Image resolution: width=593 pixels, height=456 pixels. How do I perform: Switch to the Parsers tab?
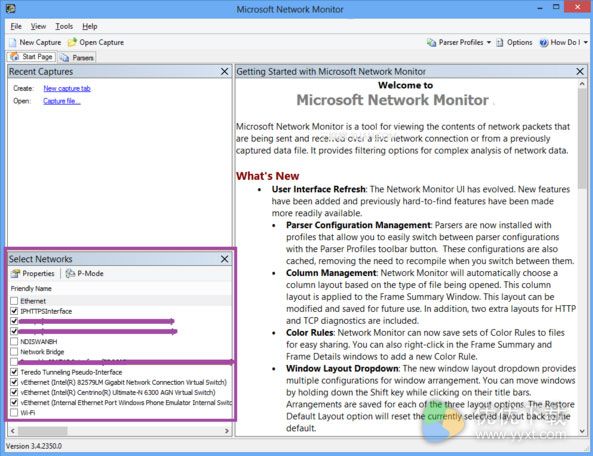coord(77,57)
